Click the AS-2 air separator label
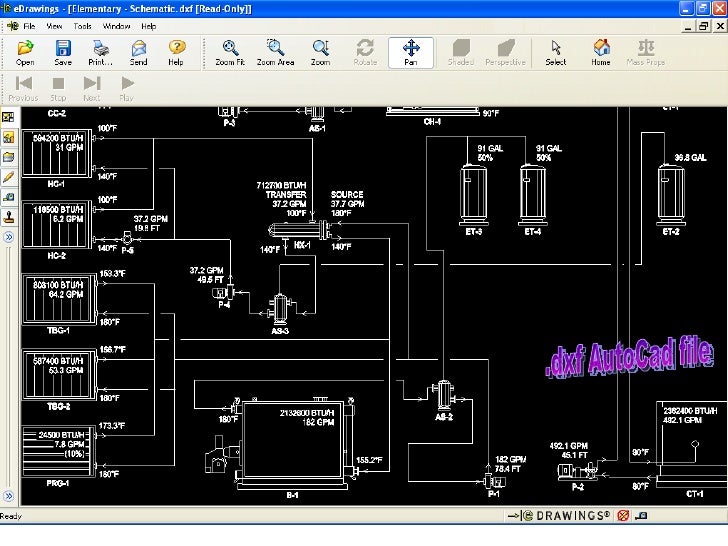 pos(444,417)
